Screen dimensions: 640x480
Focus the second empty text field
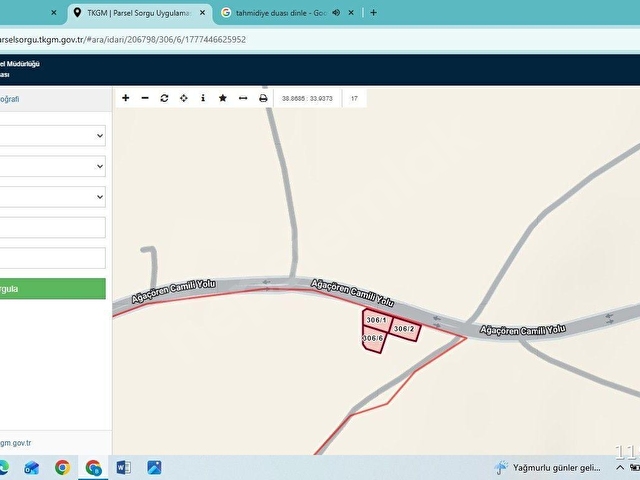tap(52, 258)
